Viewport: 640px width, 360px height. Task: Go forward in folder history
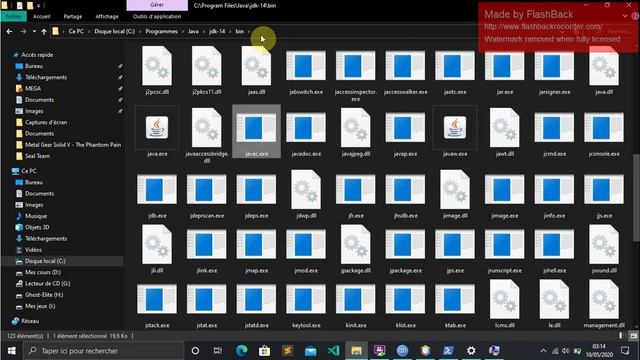23,31
